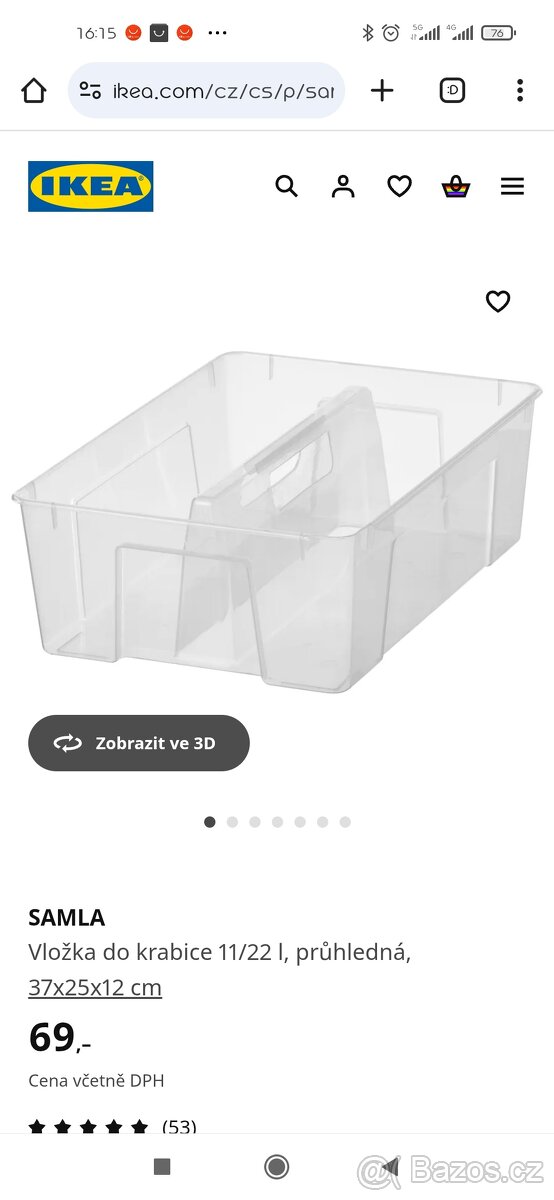Select the fourth image carousel dot
This screenshot has width=554, height=1200.
pyautogui.click(x=277, y=822)
